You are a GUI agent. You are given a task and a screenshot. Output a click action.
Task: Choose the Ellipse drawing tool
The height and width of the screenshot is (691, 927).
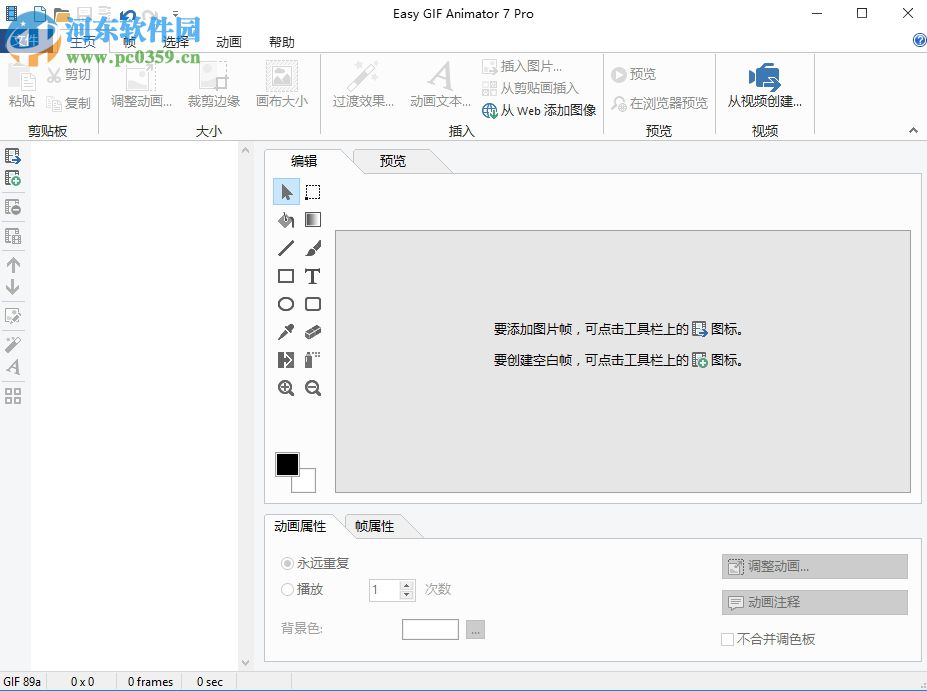(x=285, y=304)
